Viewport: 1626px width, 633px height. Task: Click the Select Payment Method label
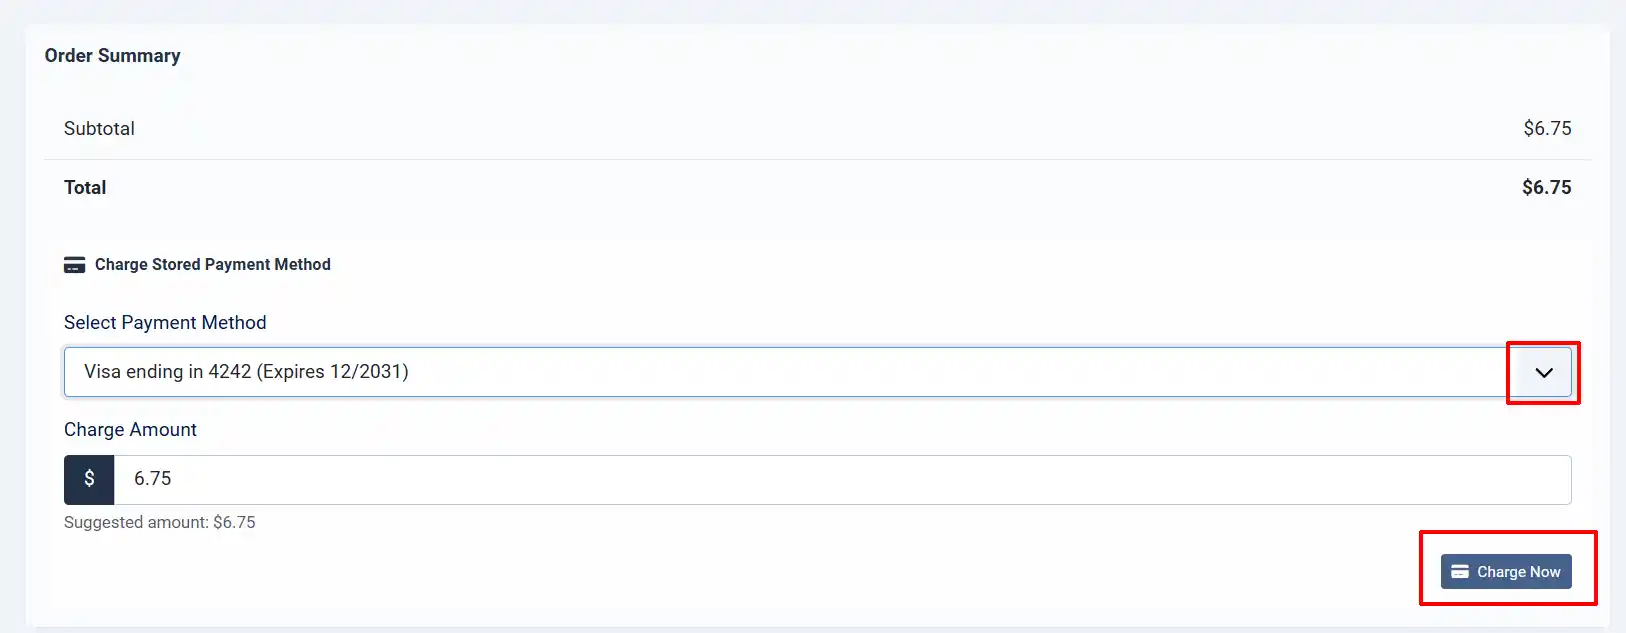pos(165,322)
